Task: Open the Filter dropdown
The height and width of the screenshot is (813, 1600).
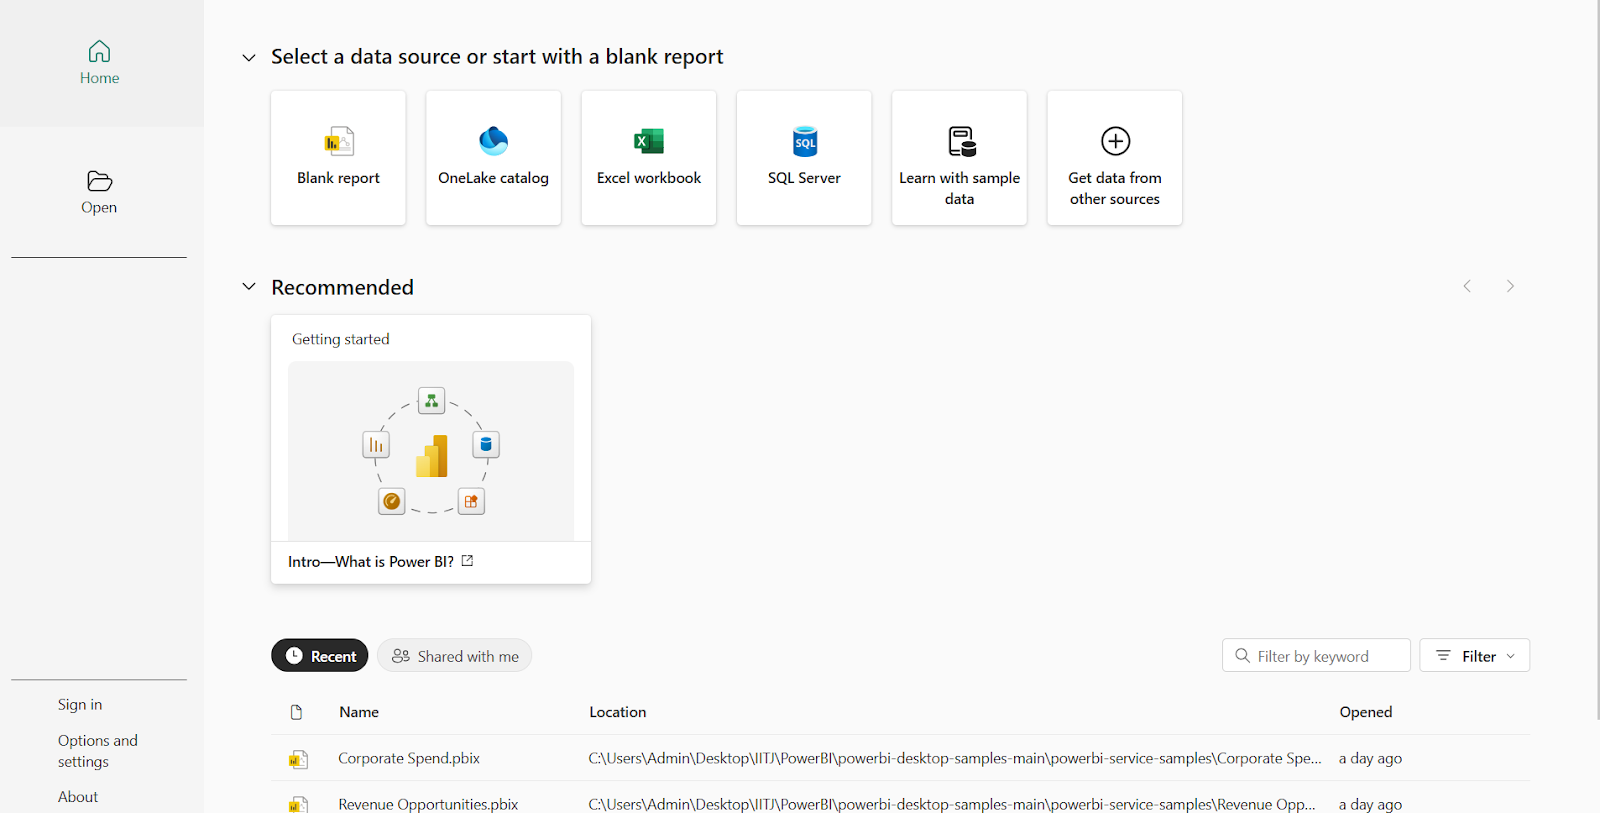Action: pyautogui.click(x=1475, y=656)
